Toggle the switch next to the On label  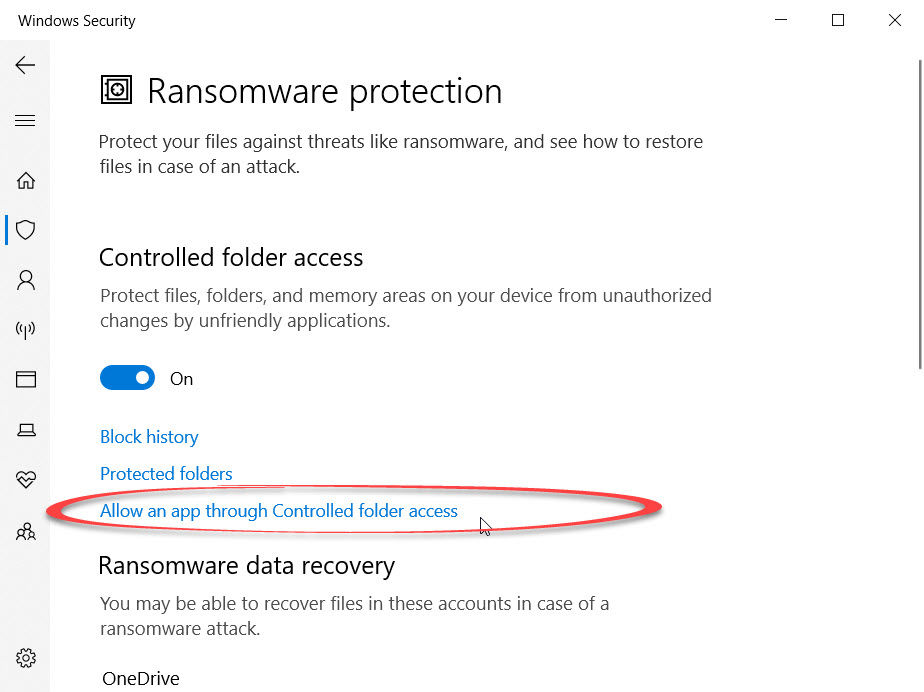(127, 377)
